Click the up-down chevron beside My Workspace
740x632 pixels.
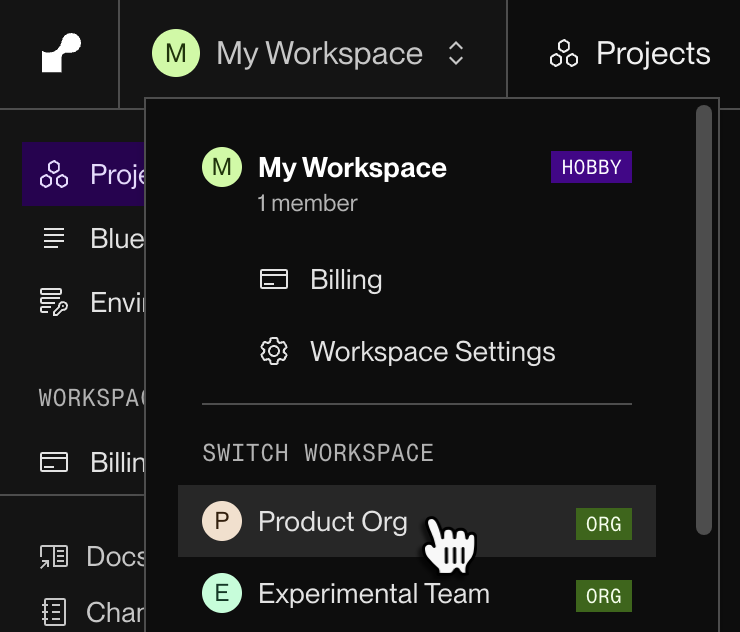pyautogui.click(x=455, y=53)
